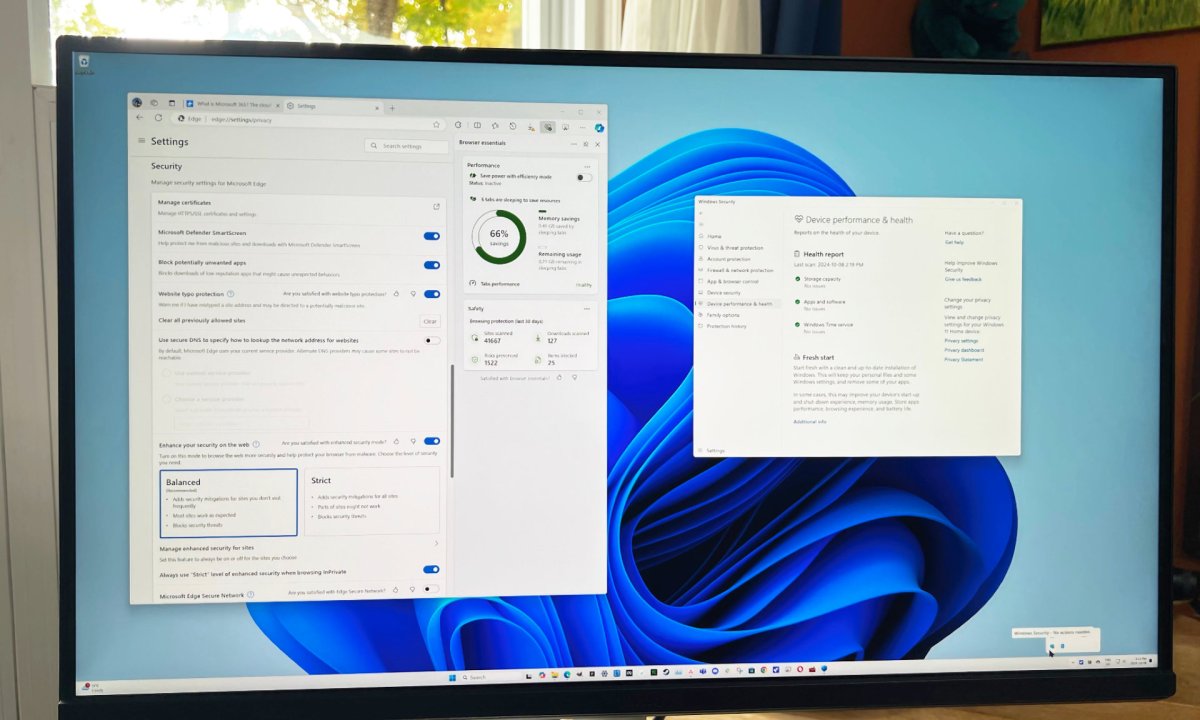
Task: Click the Windows Security tray icon
Action: [x=1051, y=647]
